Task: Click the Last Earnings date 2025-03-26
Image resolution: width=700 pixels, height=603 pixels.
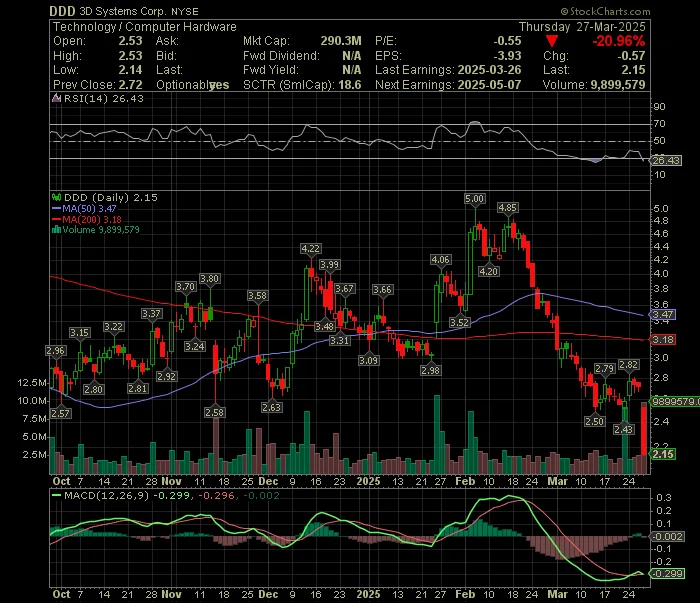Action: tap(489, 70)
